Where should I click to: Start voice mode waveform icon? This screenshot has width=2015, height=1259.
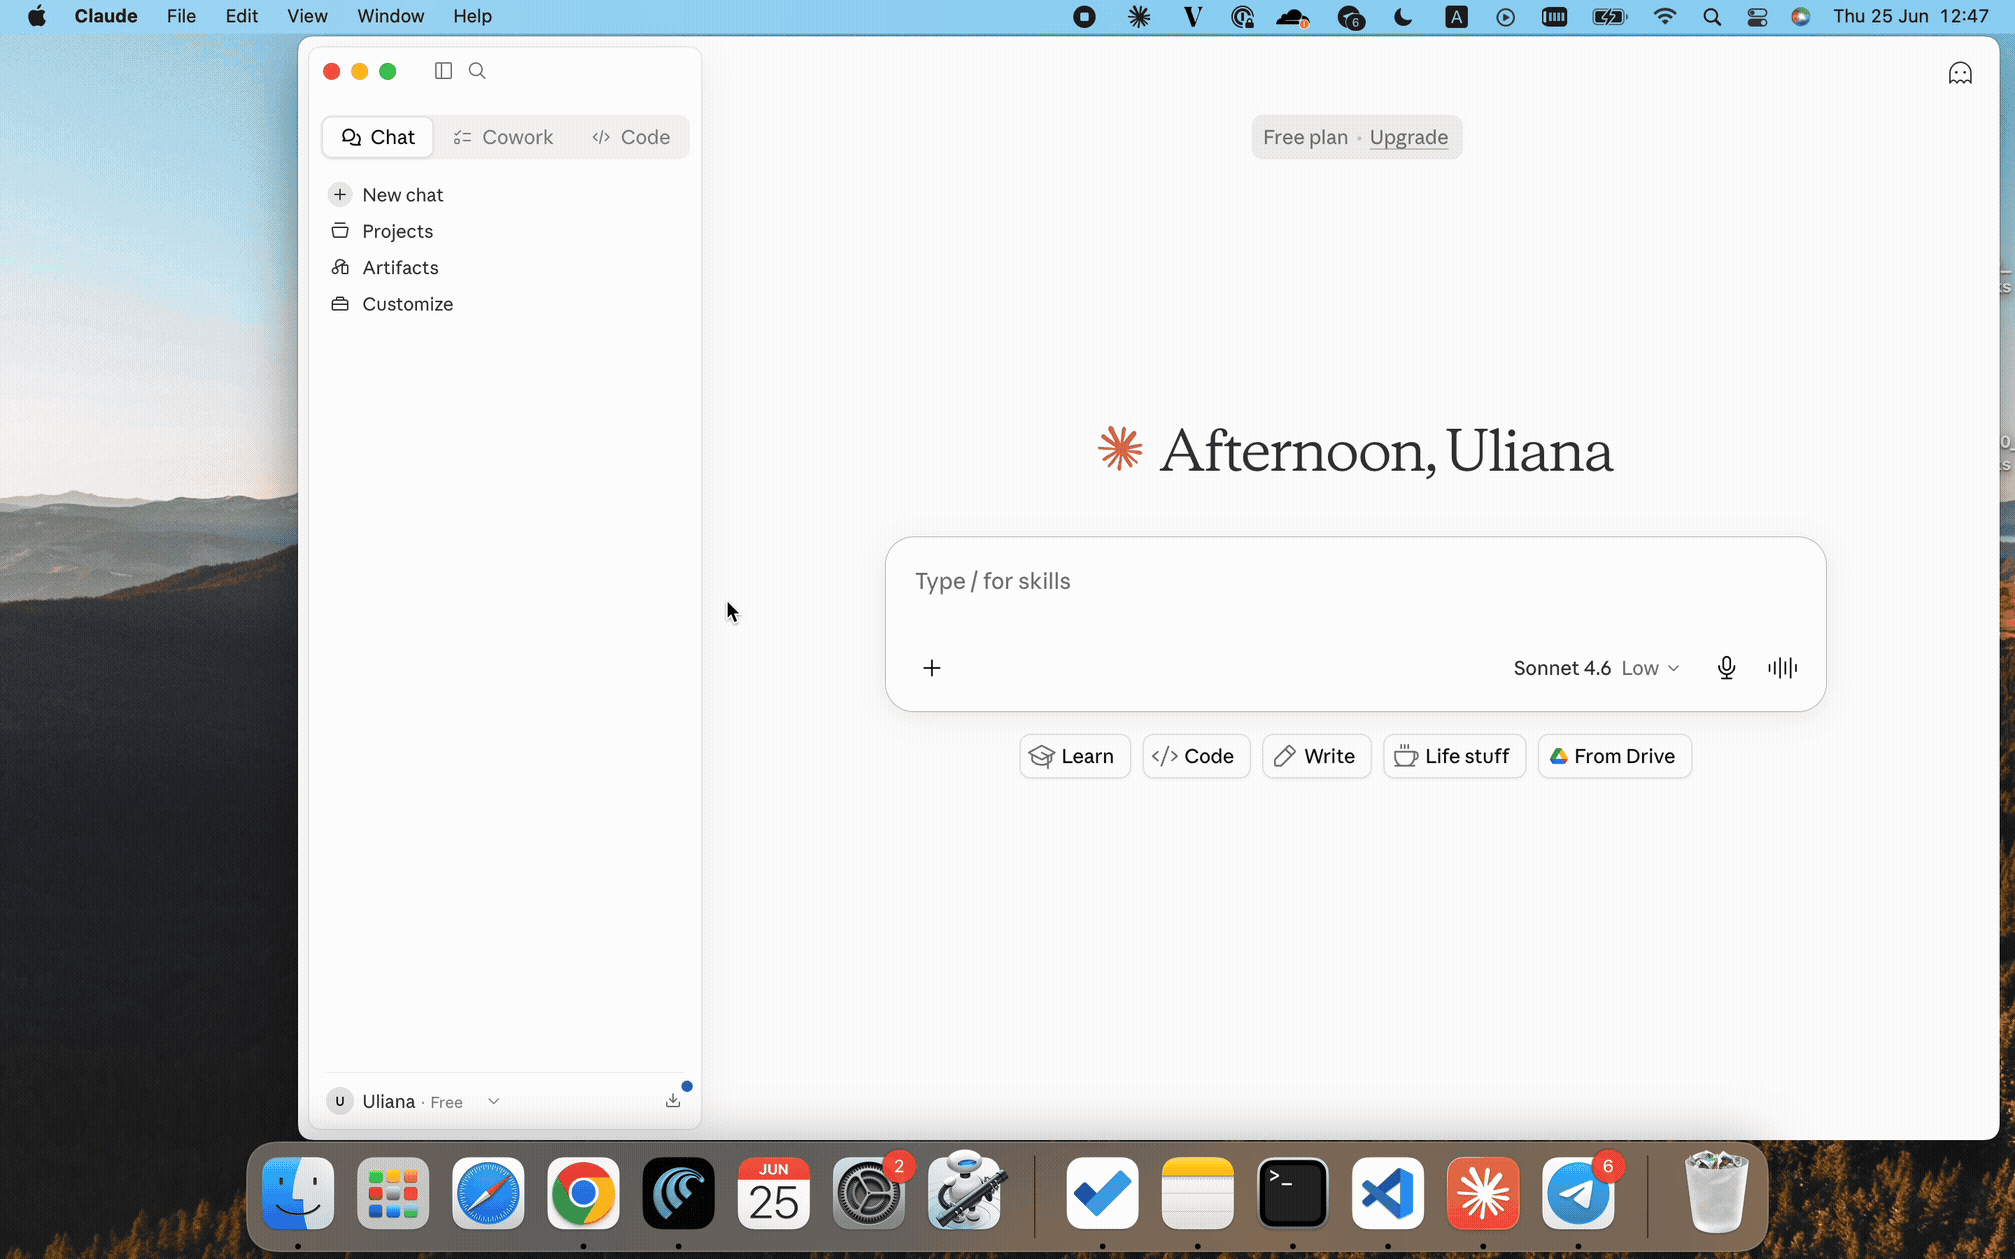pyautogui.click(x=1782, y=668)
